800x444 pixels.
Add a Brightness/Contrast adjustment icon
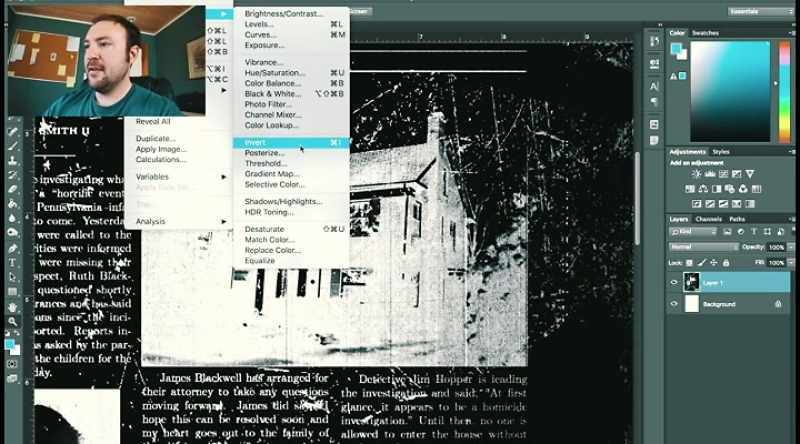tap(696, 174)
